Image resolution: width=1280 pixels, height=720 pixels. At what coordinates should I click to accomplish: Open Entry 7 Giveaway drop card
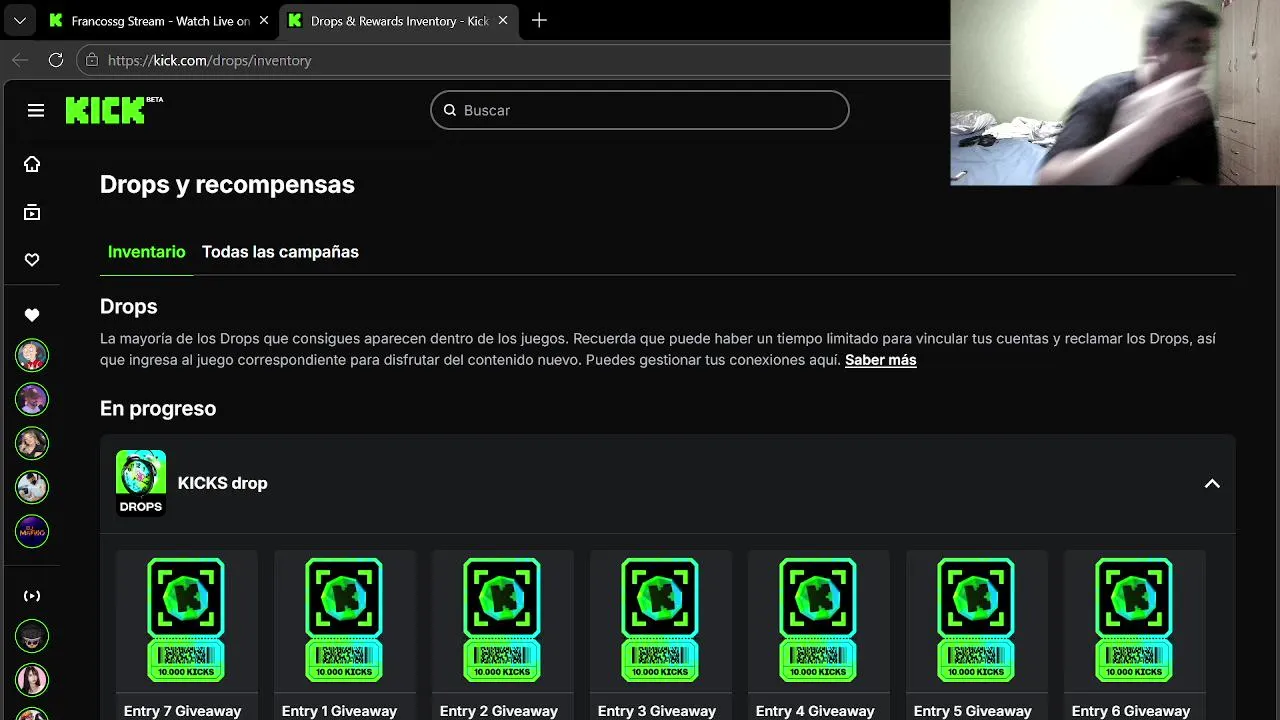coord(186,635)
